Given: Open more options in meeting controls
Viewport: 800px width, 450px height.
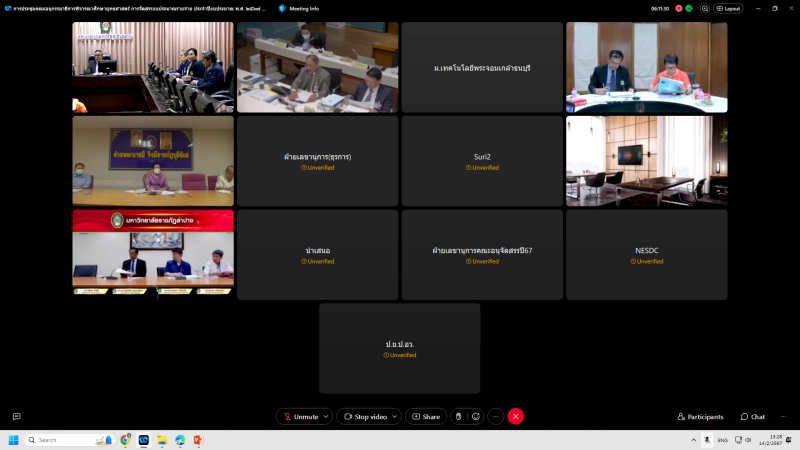Looking at the screenshot, I should click(495, 416).
